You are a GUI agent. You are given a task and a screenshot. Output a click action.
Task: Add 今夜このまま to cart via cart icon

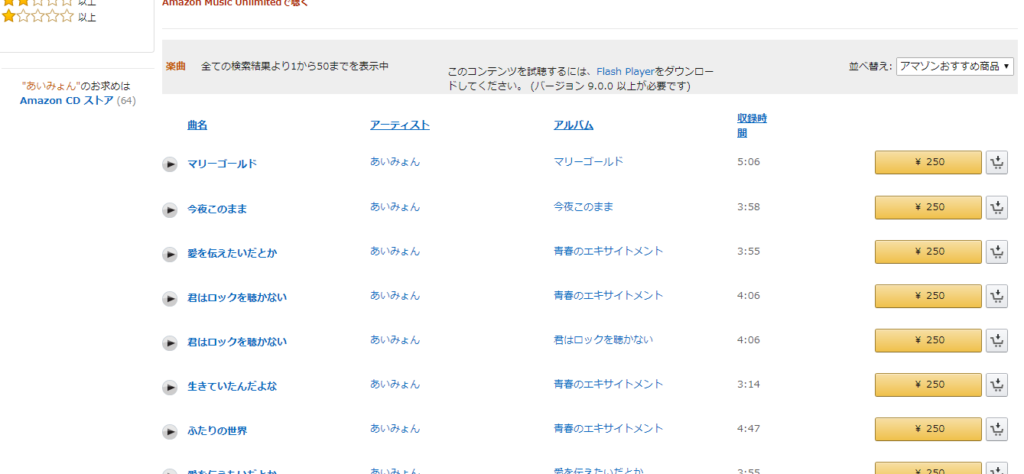click(x=997, y=207)
